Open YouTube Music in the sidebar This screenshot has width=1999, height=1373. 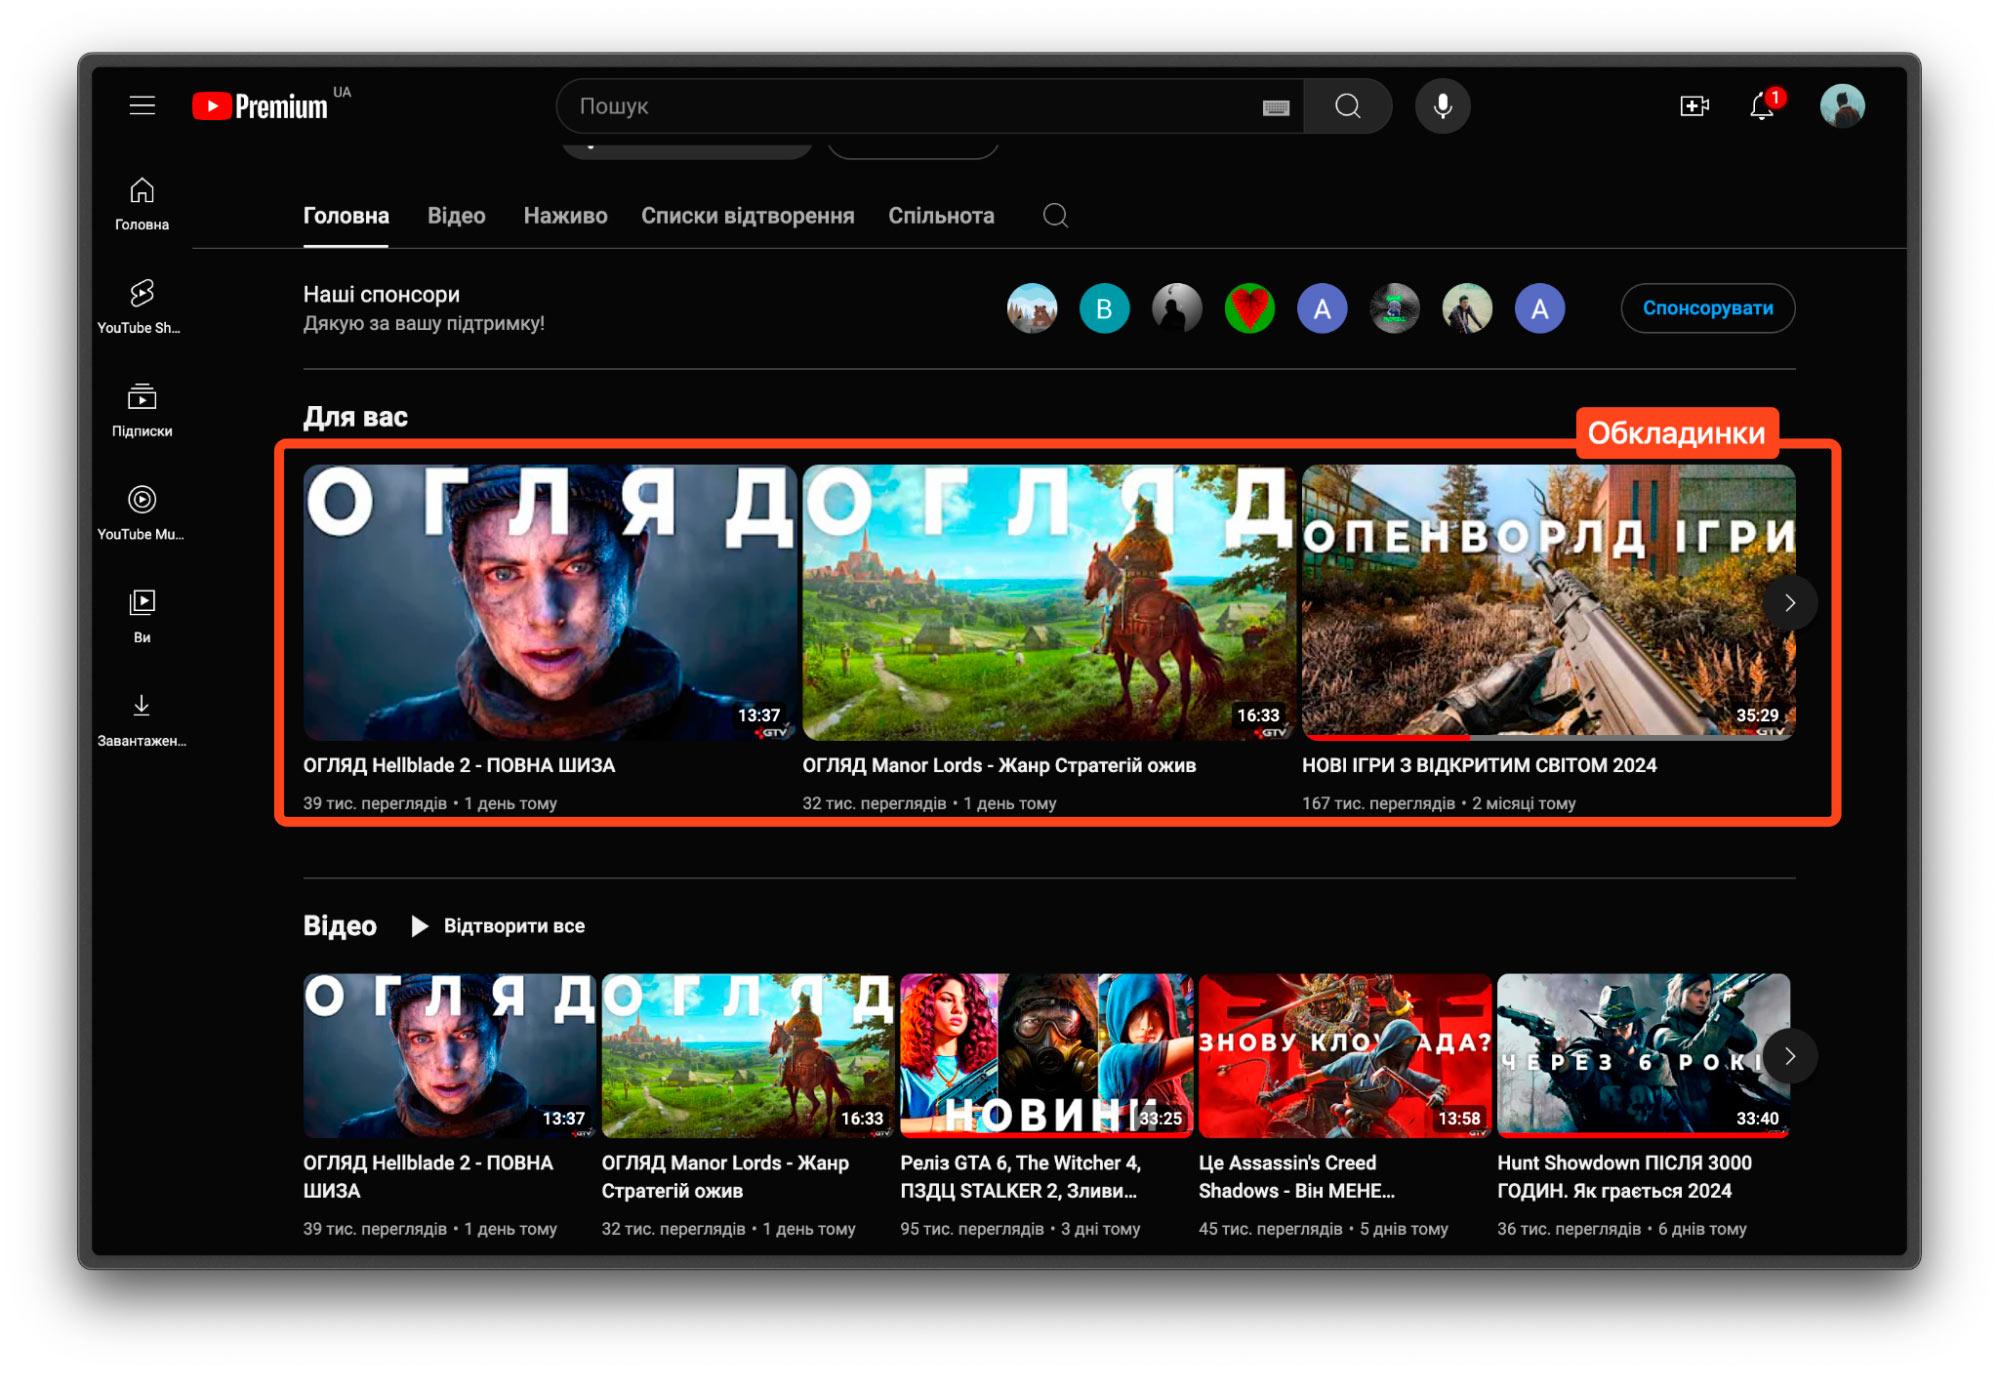(x=141, y=513)
